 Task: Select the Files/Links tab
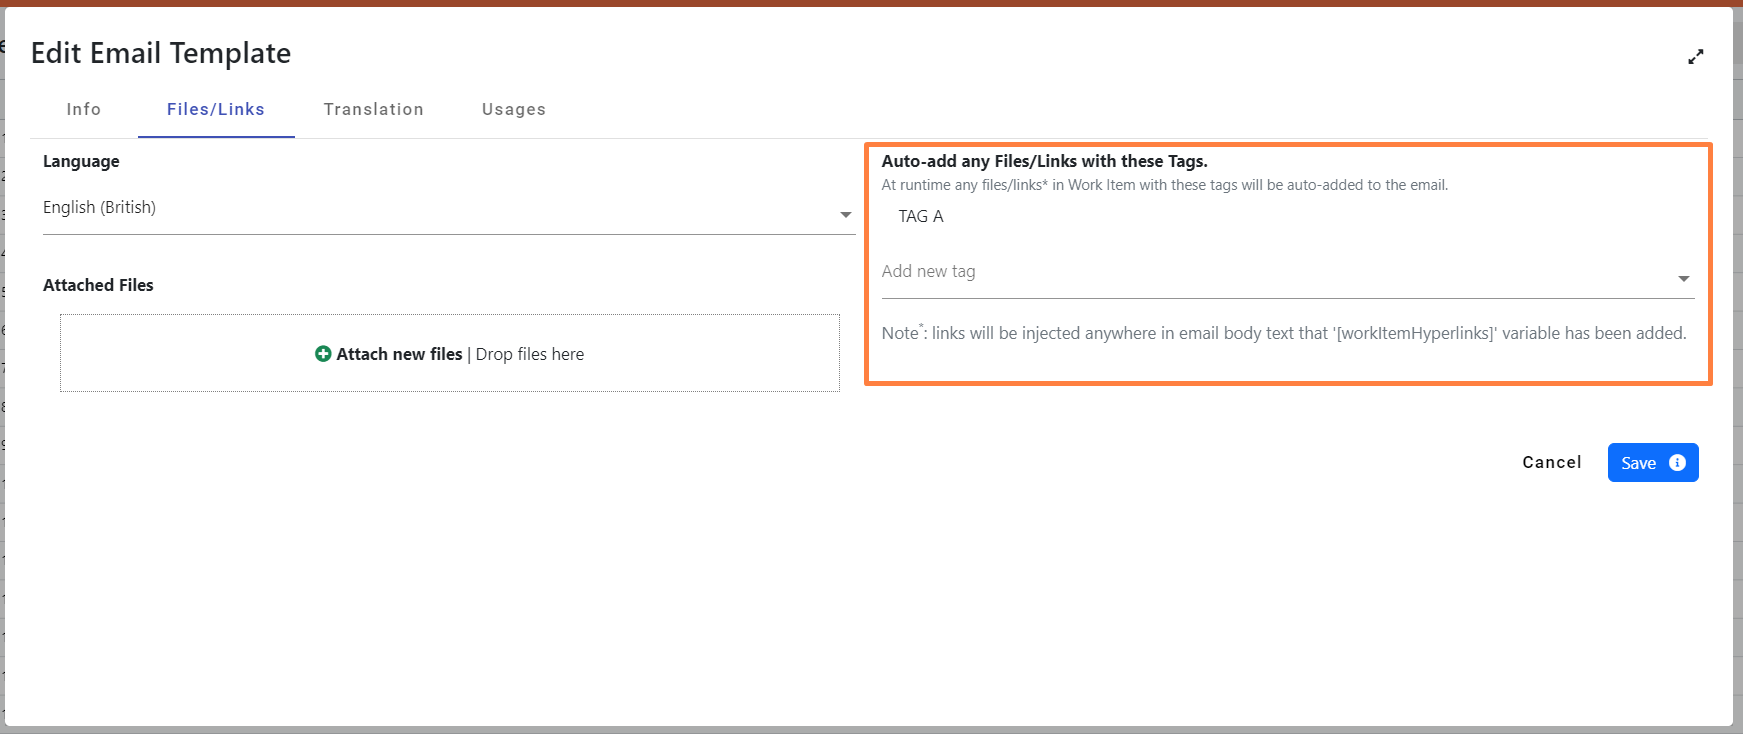pyautogui.click(x=216, y=110)
